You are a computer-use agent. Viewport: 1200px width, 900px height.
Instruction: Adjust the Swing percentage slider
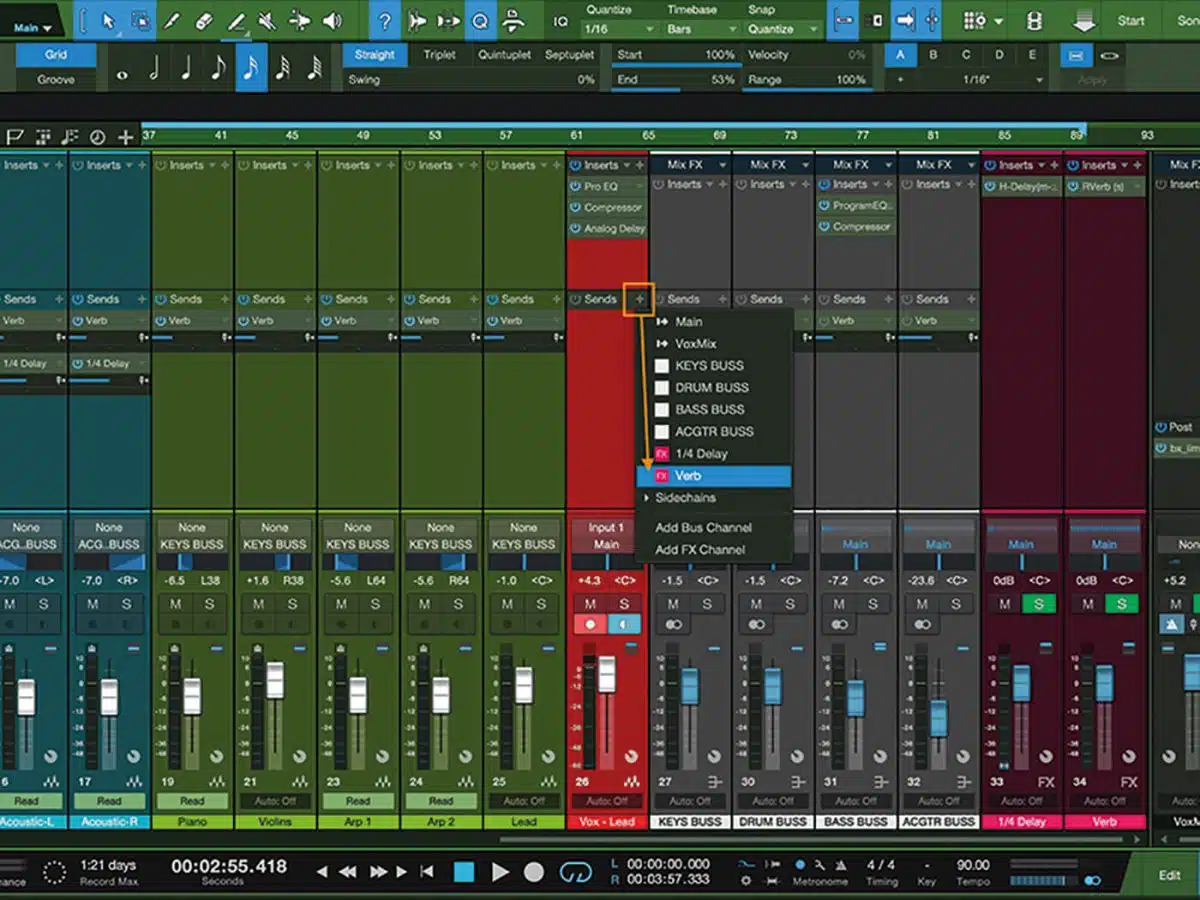pos(472,80)
